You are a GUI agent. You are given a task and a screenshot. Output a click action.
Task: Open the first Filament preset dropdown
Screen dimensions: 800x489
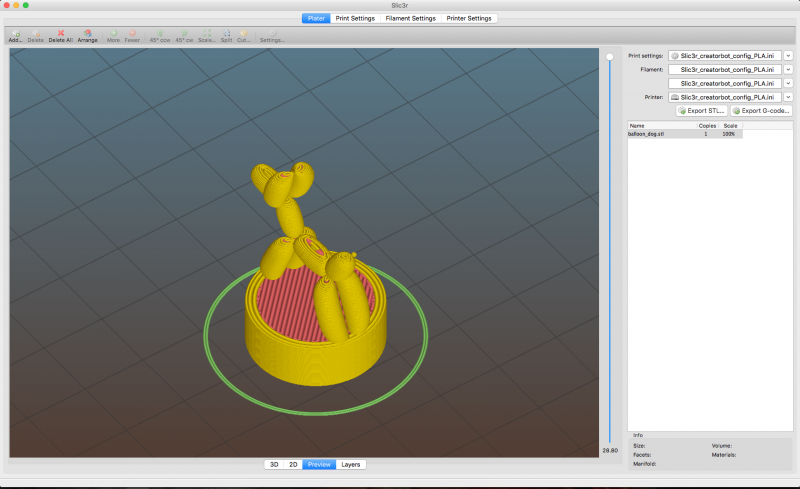(789, 70)
